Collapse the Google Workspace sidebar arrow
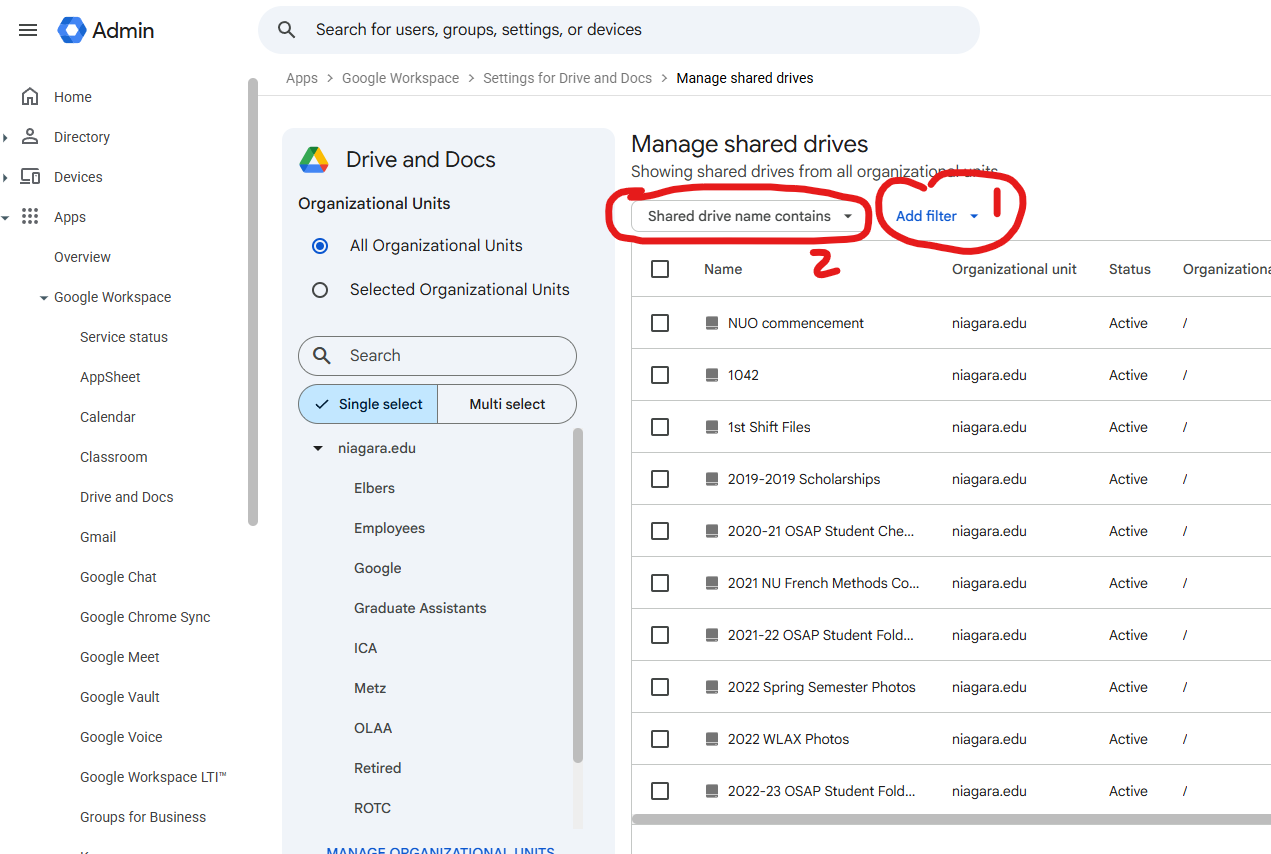The image size is (1271, 854). pyautogui.click(x=44, y=298)
